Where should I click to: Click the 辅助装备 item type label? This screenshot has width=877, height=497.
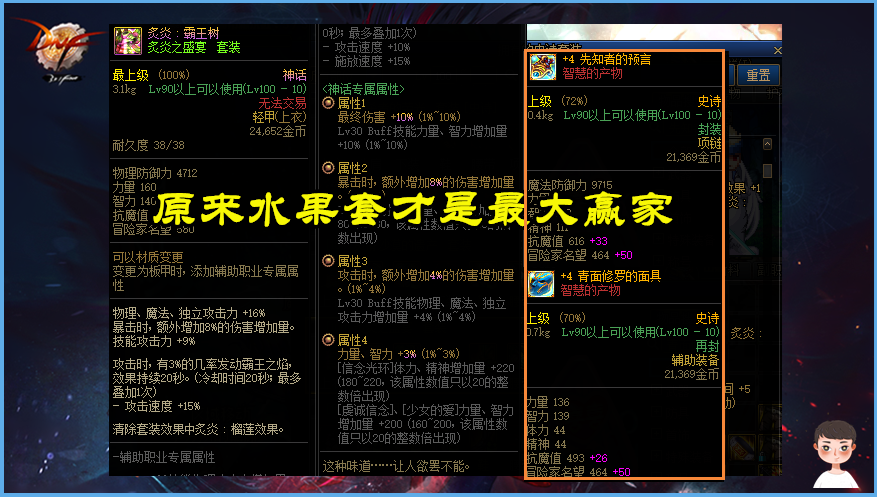695,360
